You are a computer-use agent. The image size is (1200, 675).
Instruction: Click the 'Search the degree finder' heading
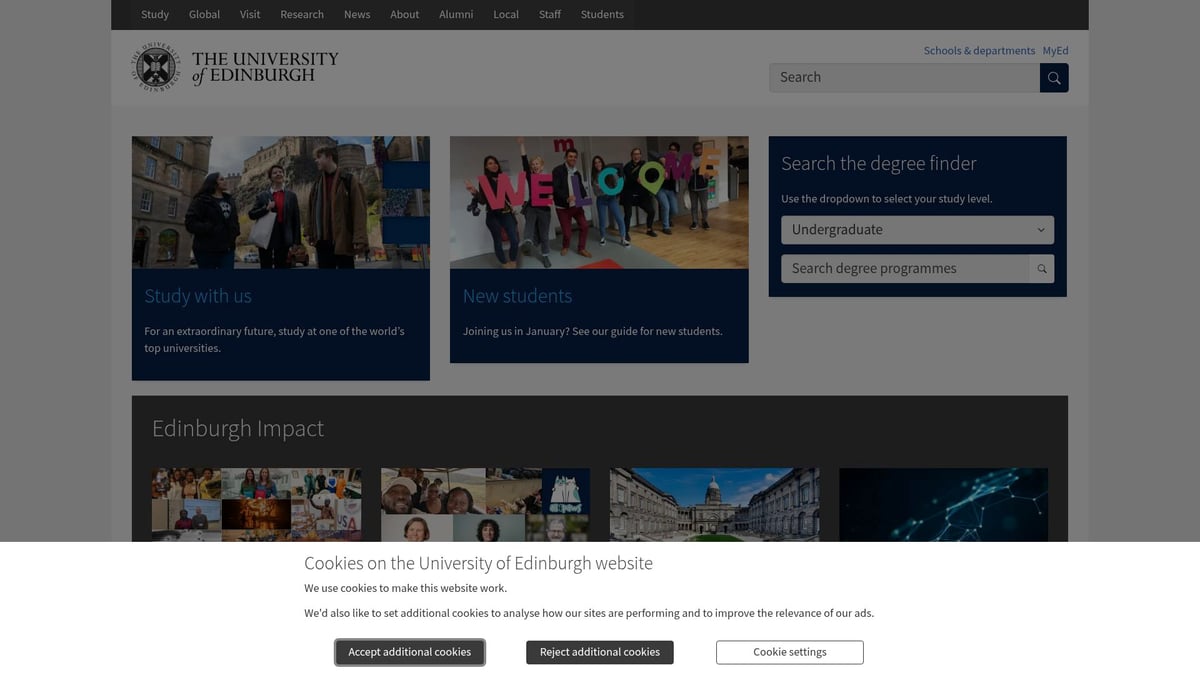coord(879,164)
